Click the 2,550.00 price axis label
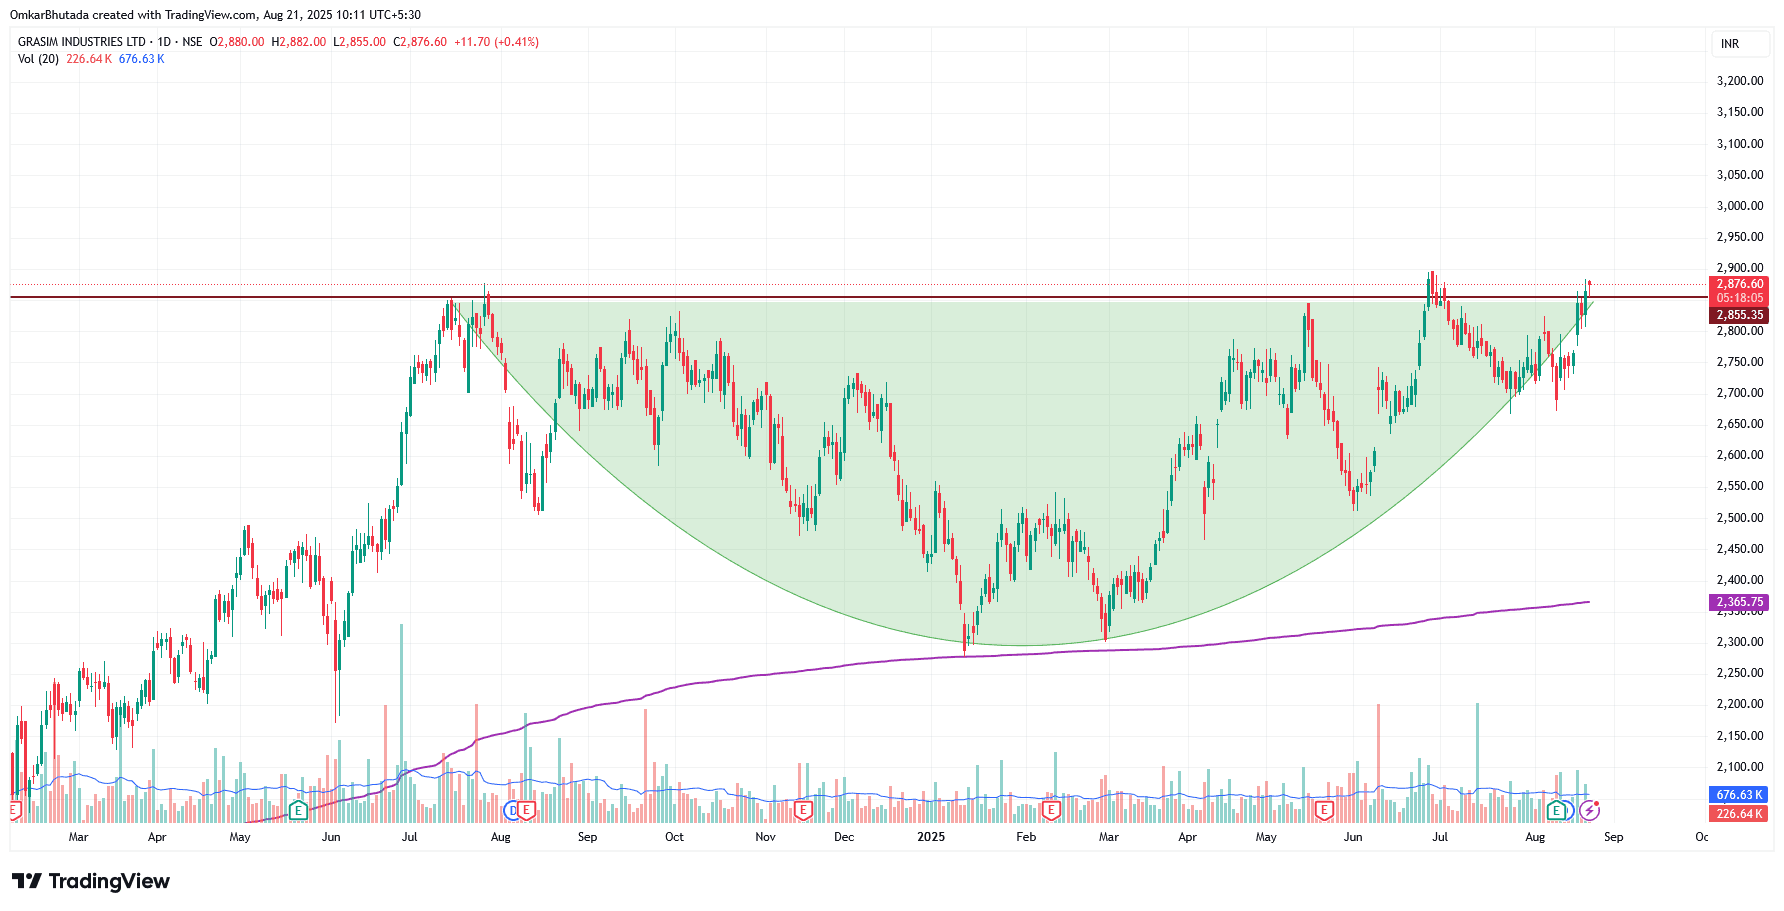This screenshot has width=1784, height=911. [1740, 486]
